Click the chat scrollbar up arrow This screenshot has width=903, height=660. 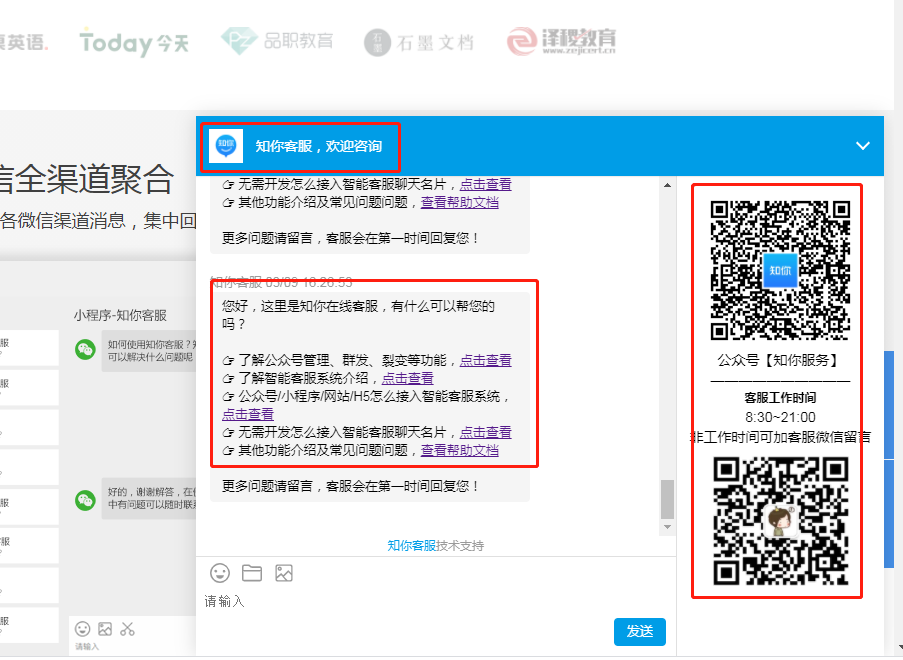pos(667,185)
